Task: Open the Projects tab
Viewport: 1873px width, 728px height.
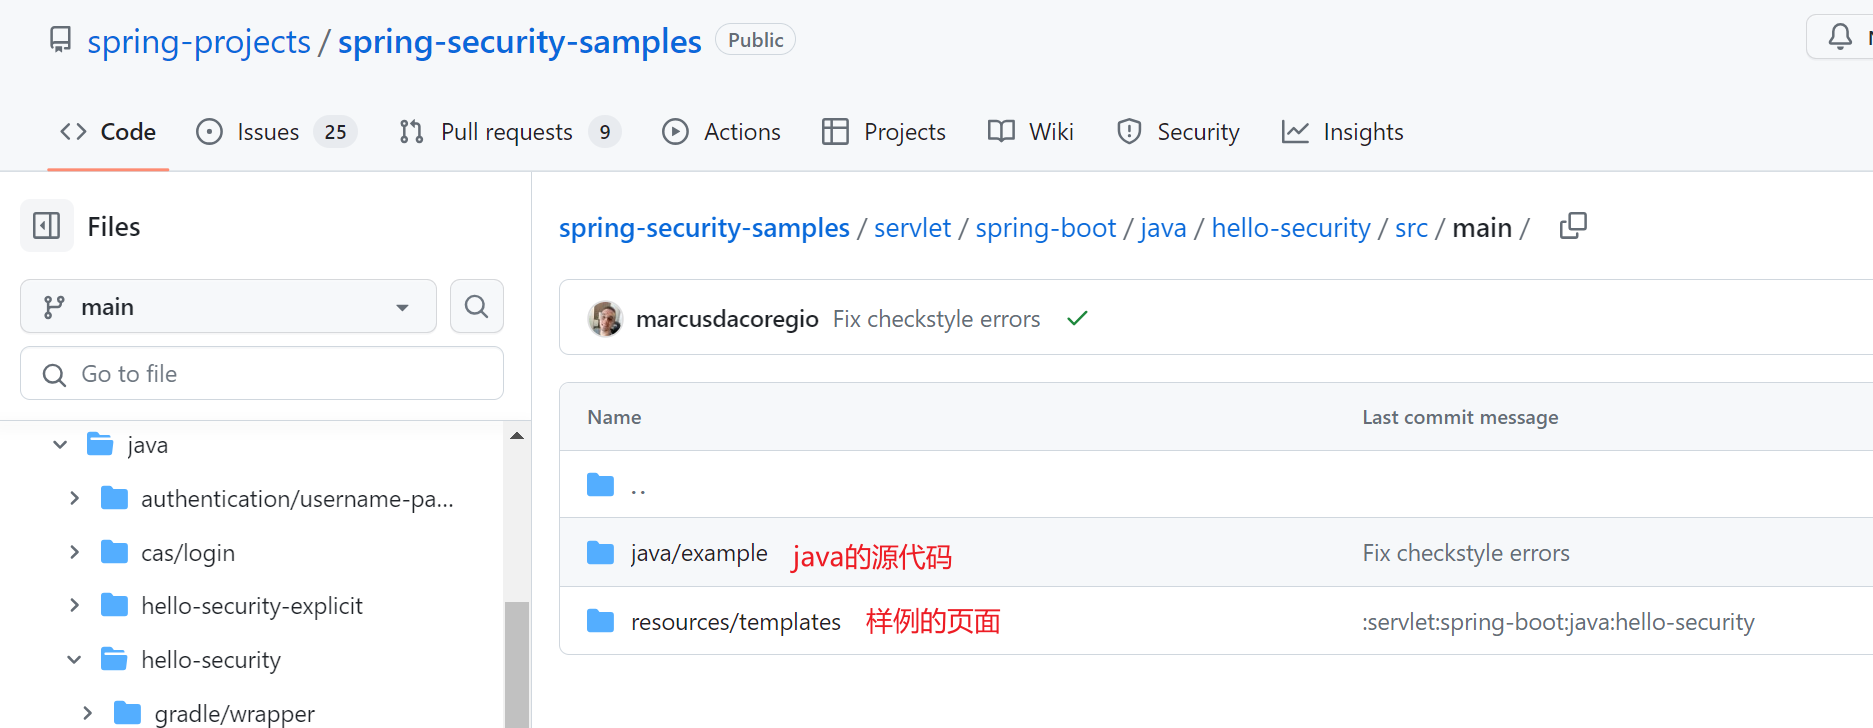Action: click(x=884, y=132)
